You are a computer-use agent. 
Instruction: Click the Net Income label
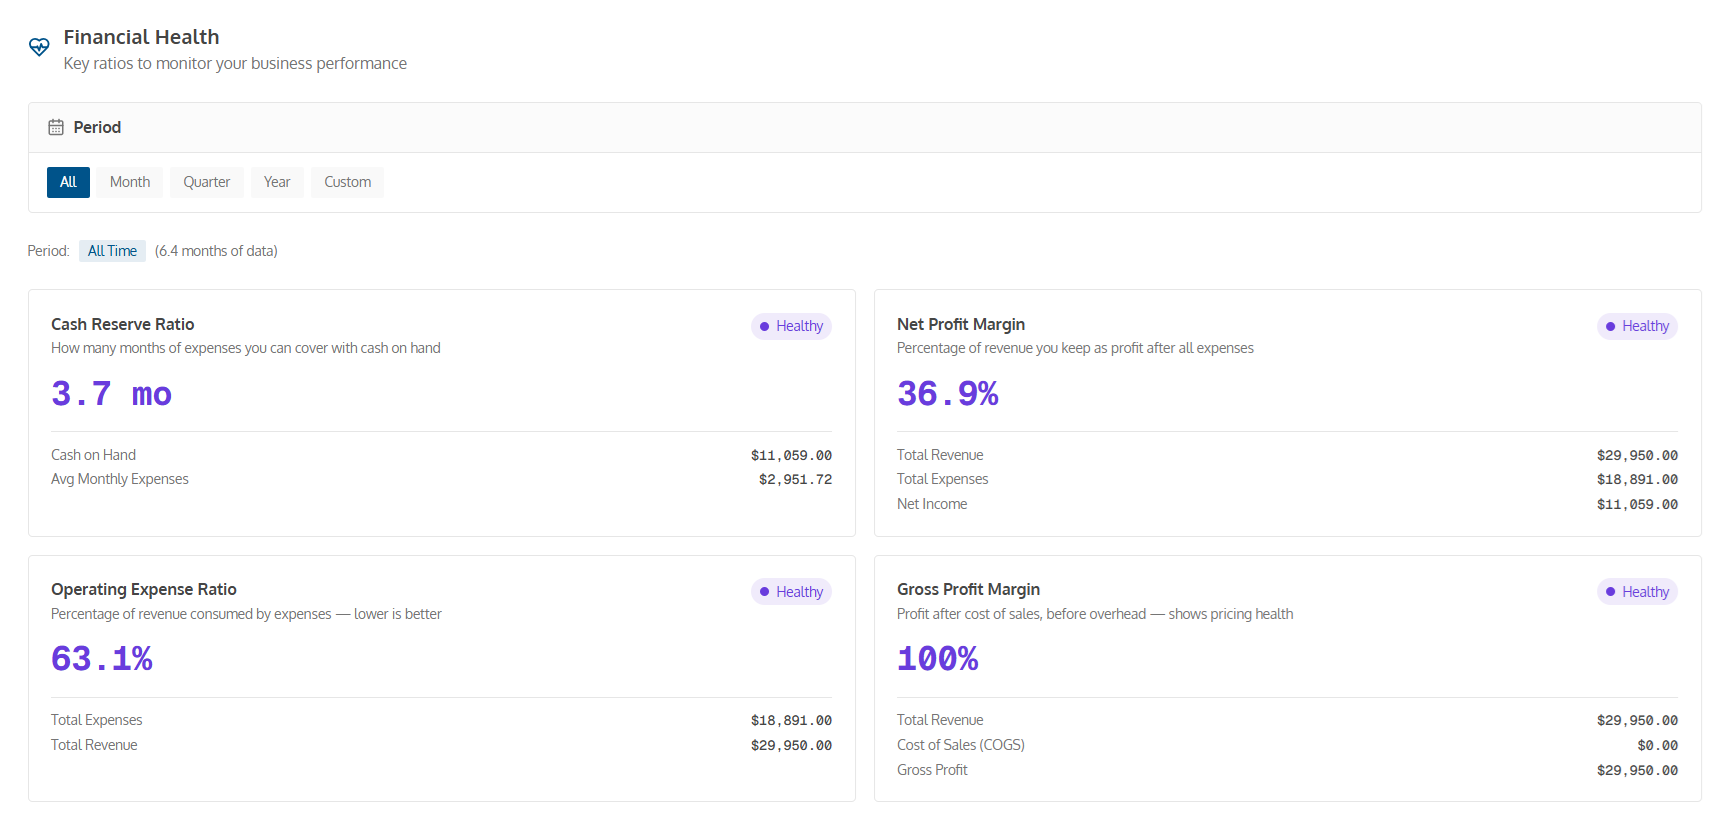point(932,504)
